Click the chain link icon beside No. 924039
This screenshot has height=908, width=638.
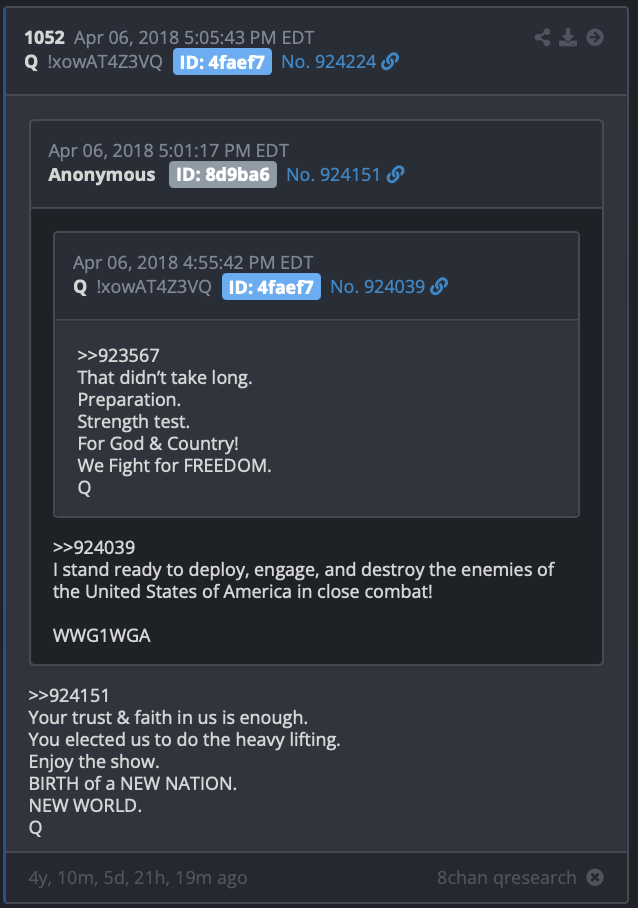(439, 286)
